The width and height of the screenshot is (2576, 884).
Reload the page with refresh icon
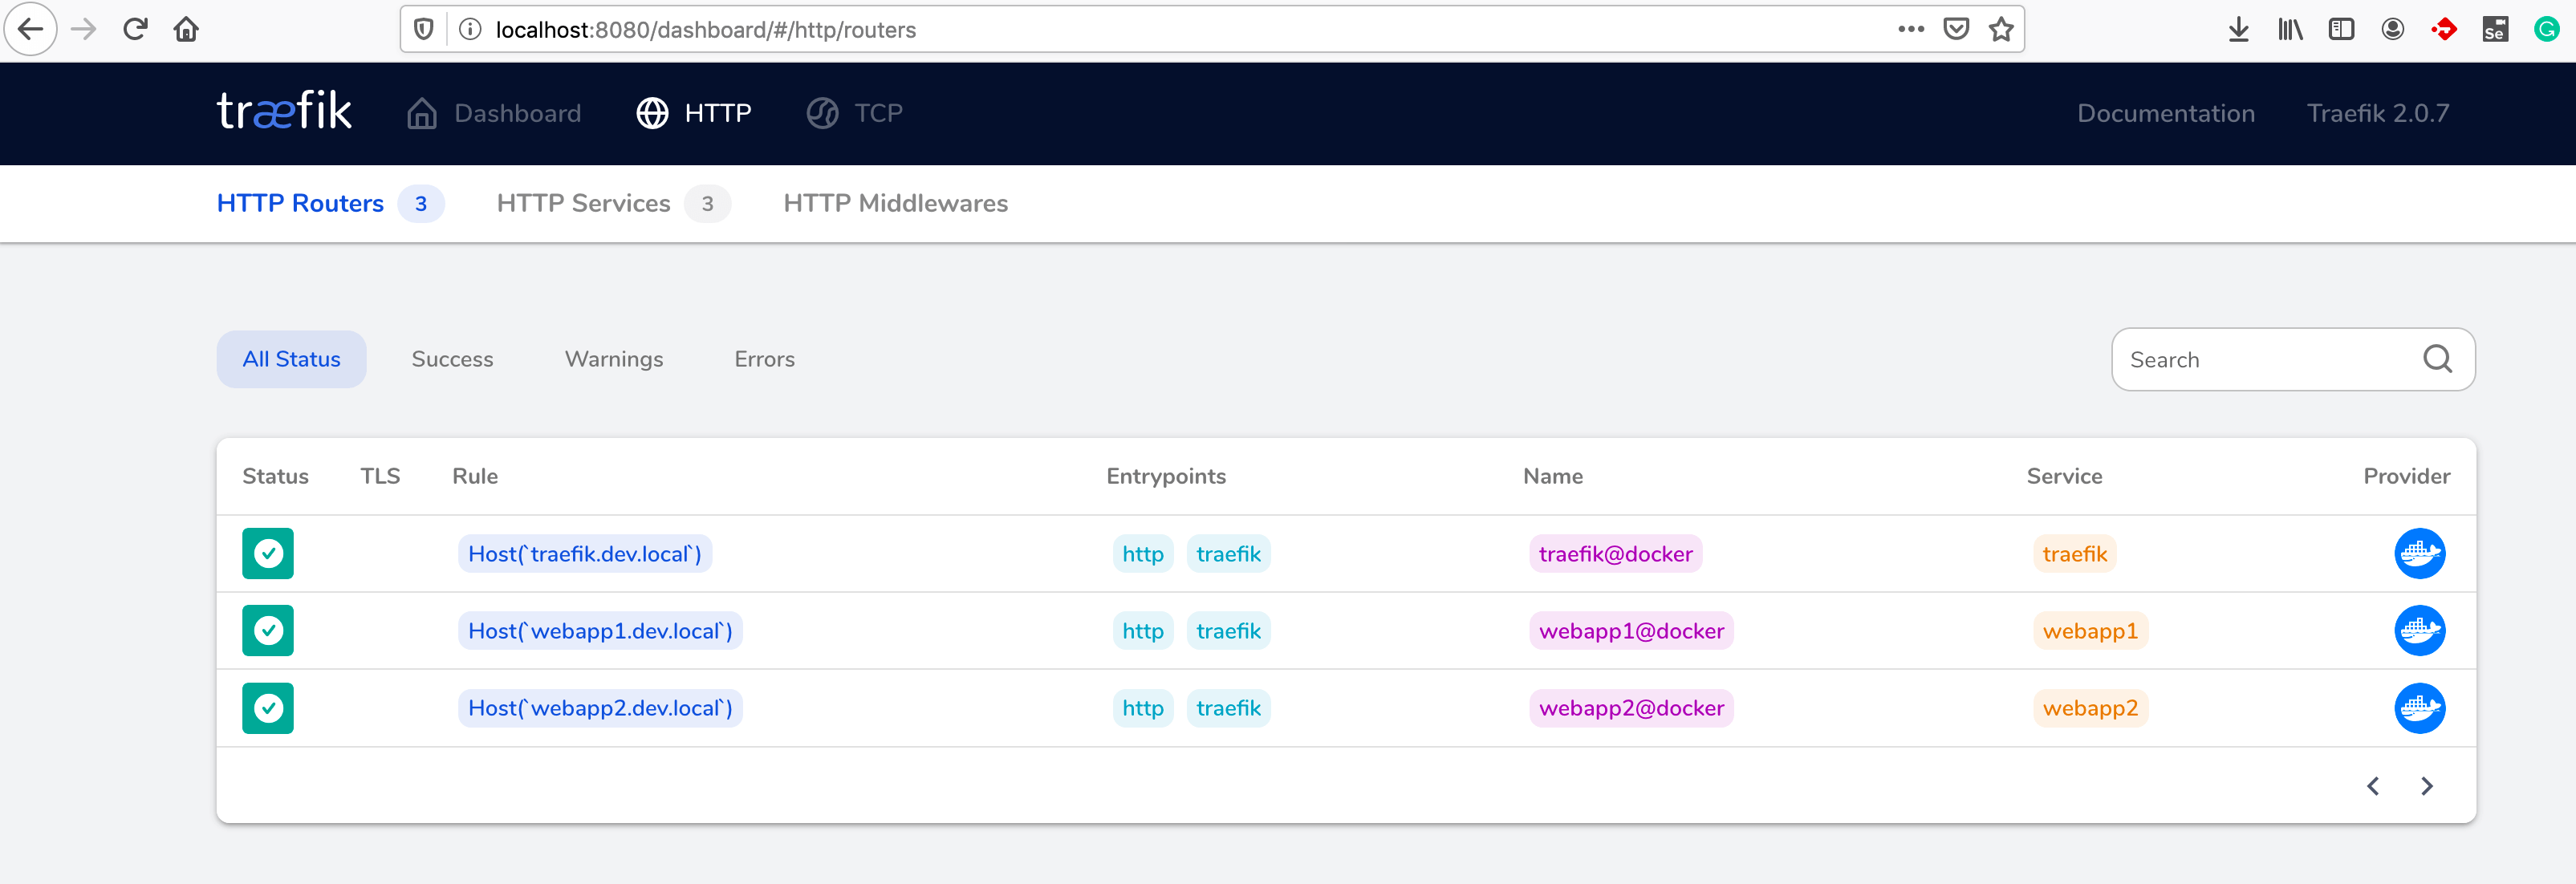click(135, 29)
